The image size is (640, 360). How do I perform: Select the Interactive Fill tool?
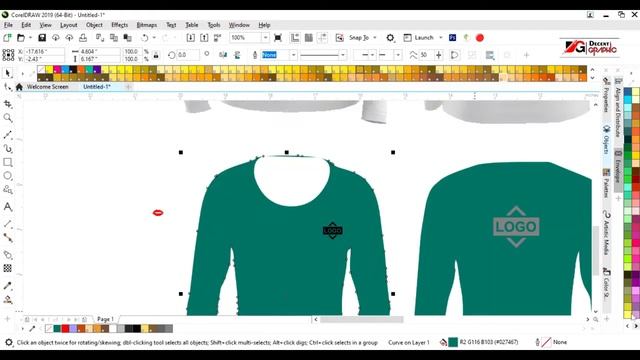(7, 300)
